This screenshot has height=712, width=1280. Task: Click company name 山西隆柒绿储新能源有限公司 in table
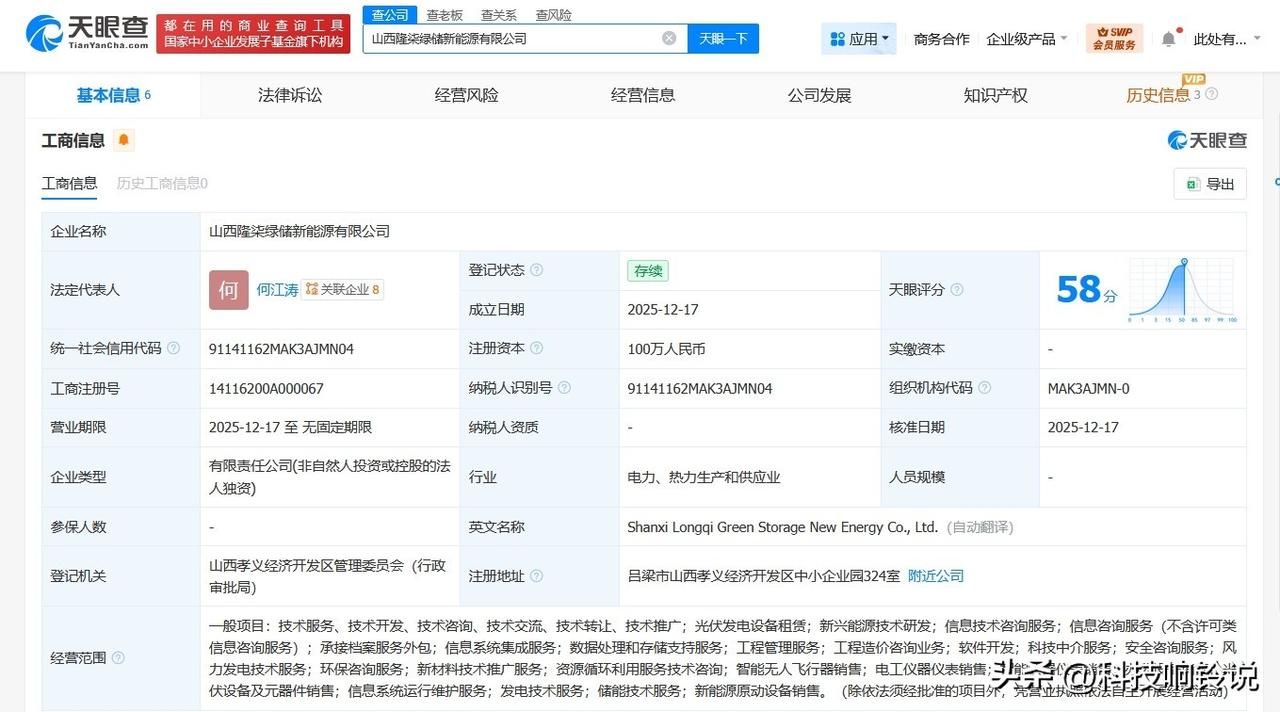[x=299, y=231]
